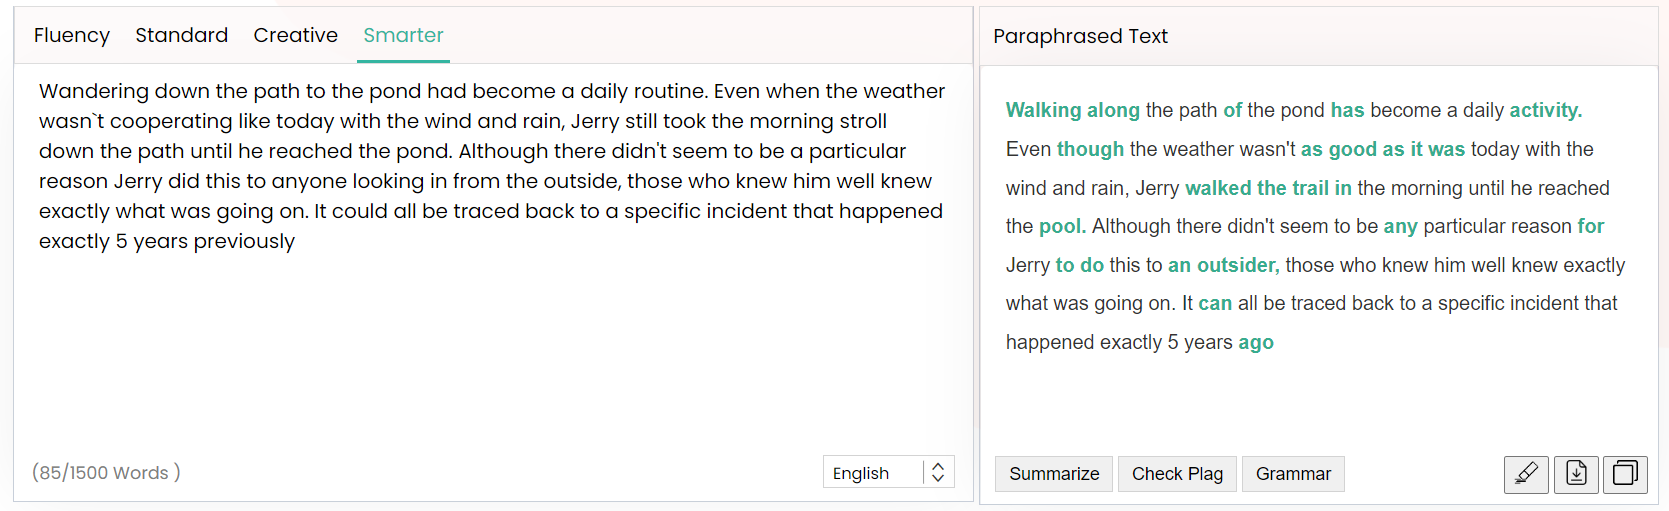
Task: Click the highlighted word "ago"
Action: [1256, 342]
